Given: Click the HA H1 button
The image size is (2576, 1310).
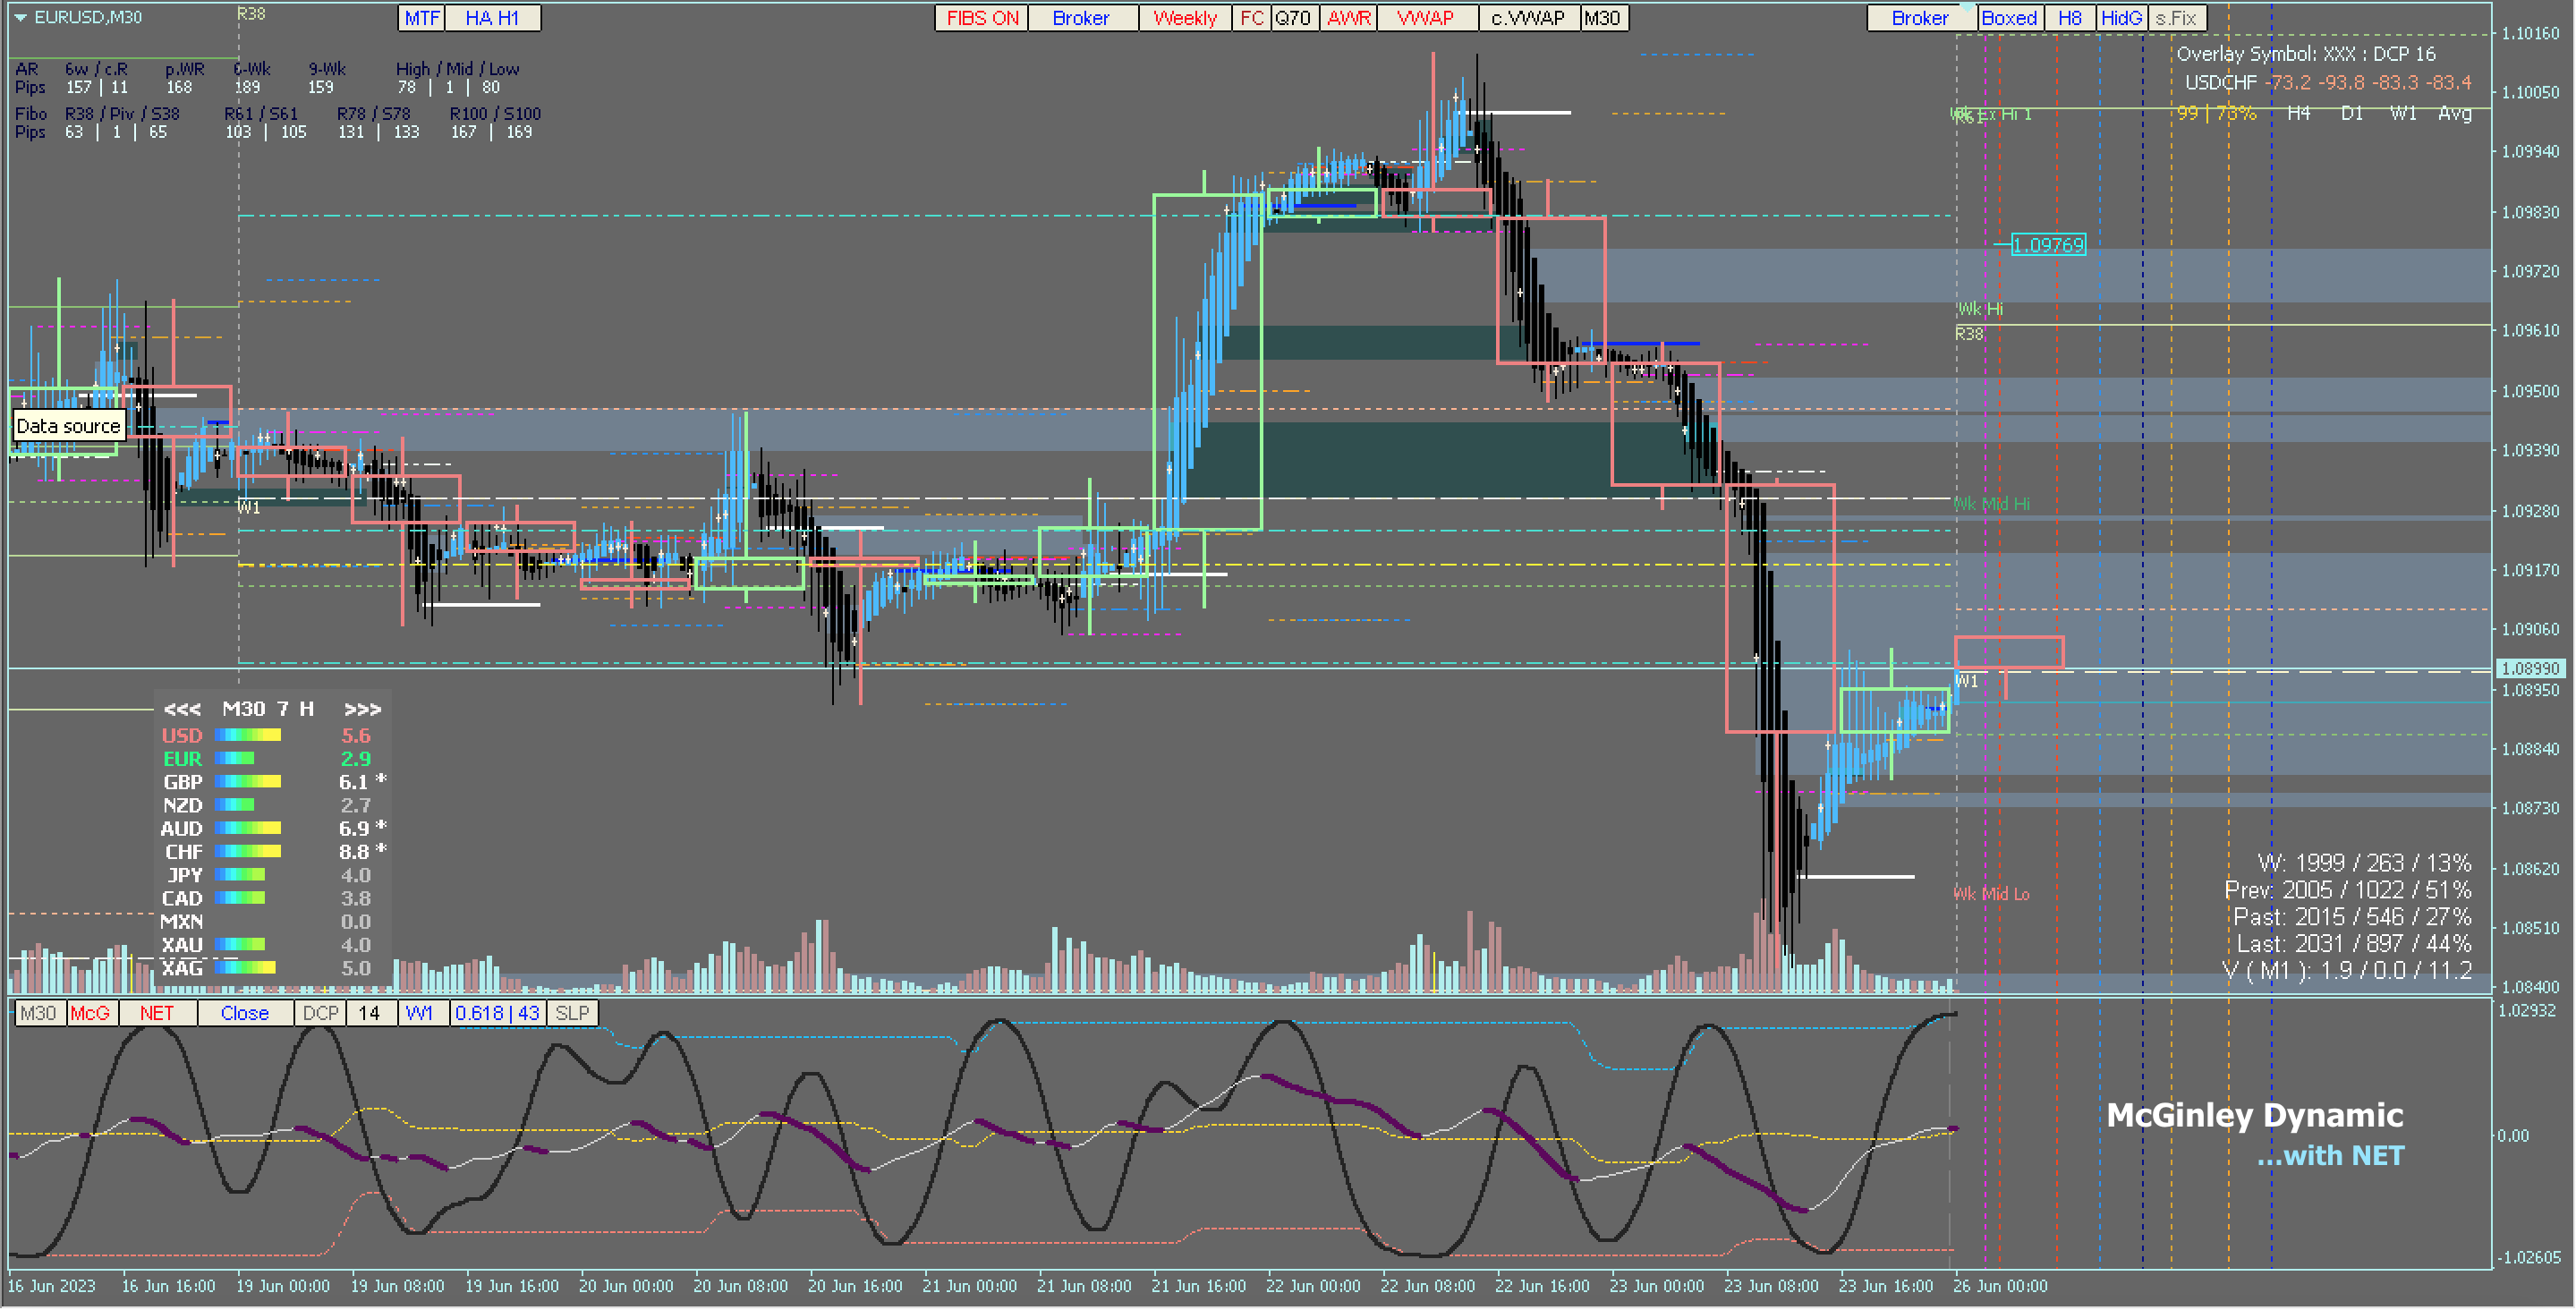Looking at the screenshot, I should (x=491, y=18).
